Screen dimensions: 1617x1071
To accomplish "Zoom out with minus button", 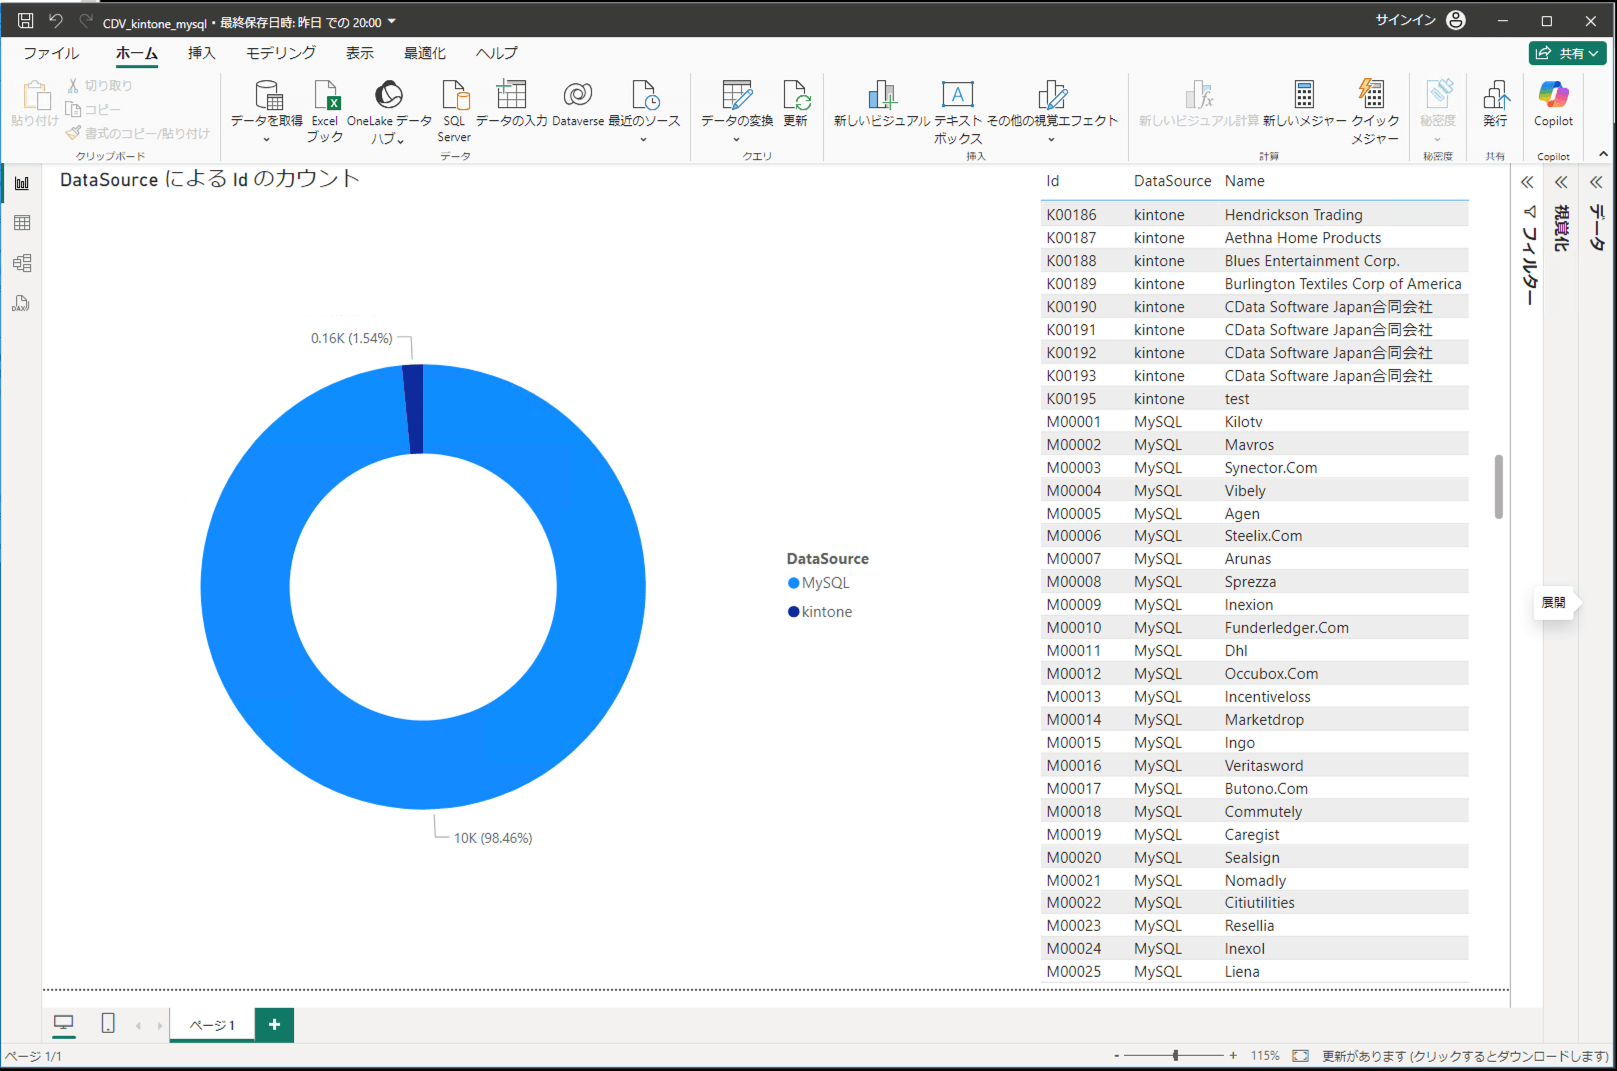I will (x=1117, y=1056).
